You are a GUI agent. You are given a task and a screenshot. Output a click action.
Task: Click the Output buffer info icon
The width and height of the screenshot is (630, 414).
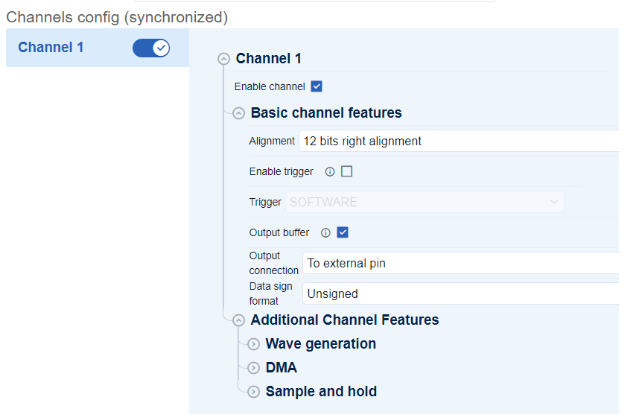pos(326,233)
